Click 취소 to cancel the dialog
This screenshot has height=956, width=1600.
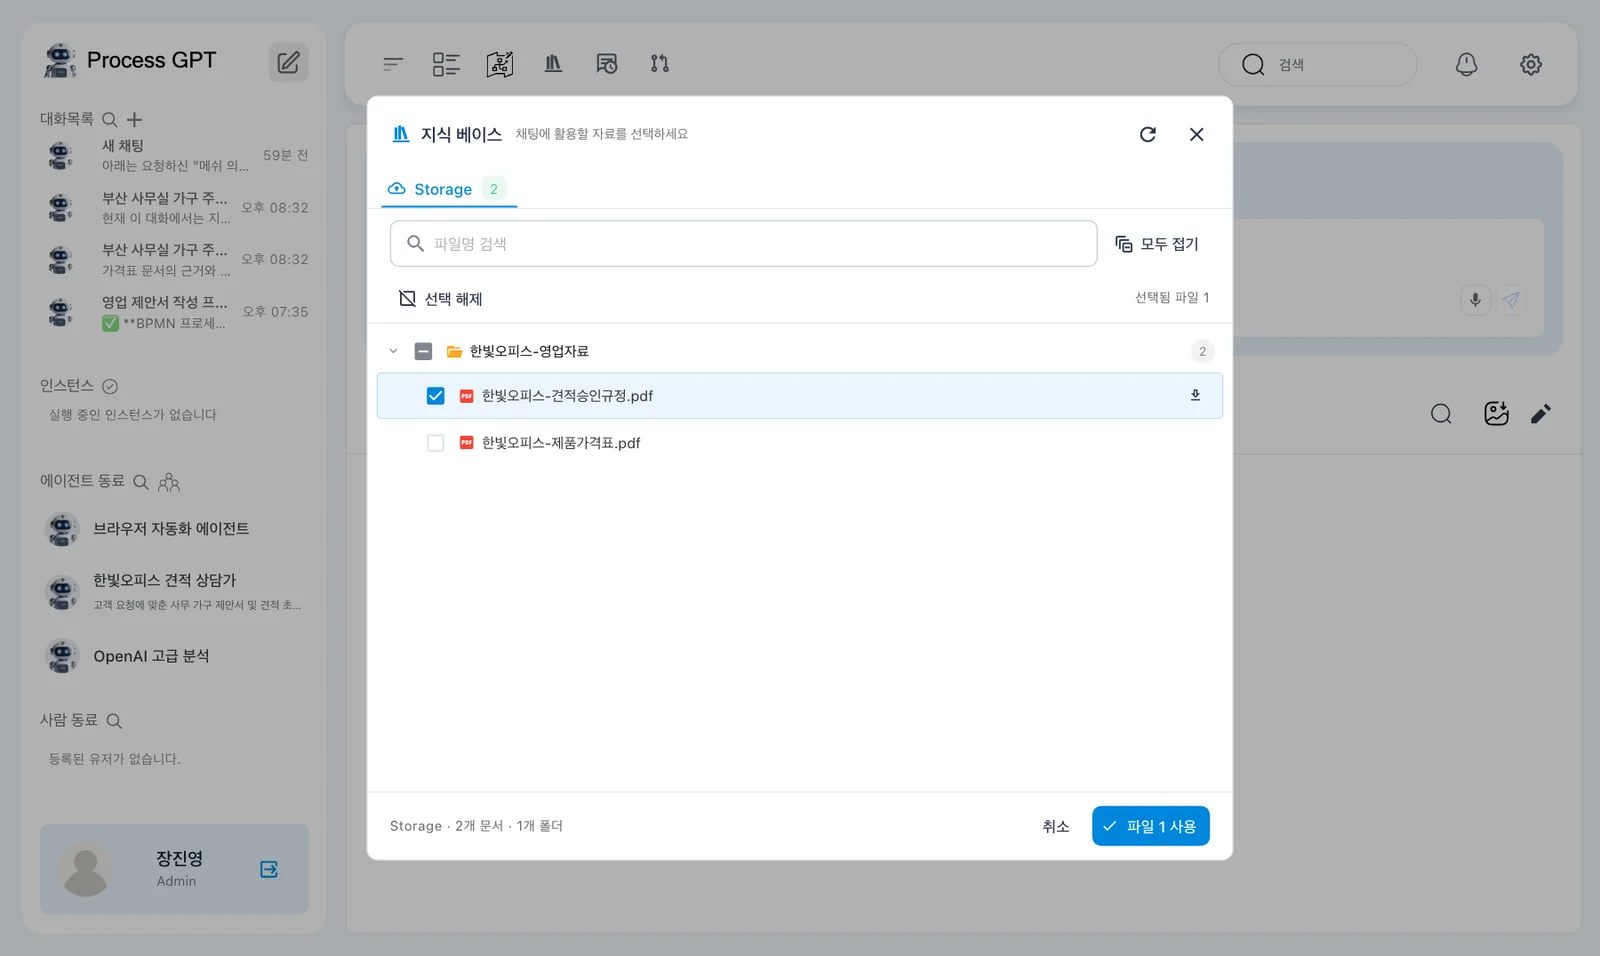(x=1056, y=826)
